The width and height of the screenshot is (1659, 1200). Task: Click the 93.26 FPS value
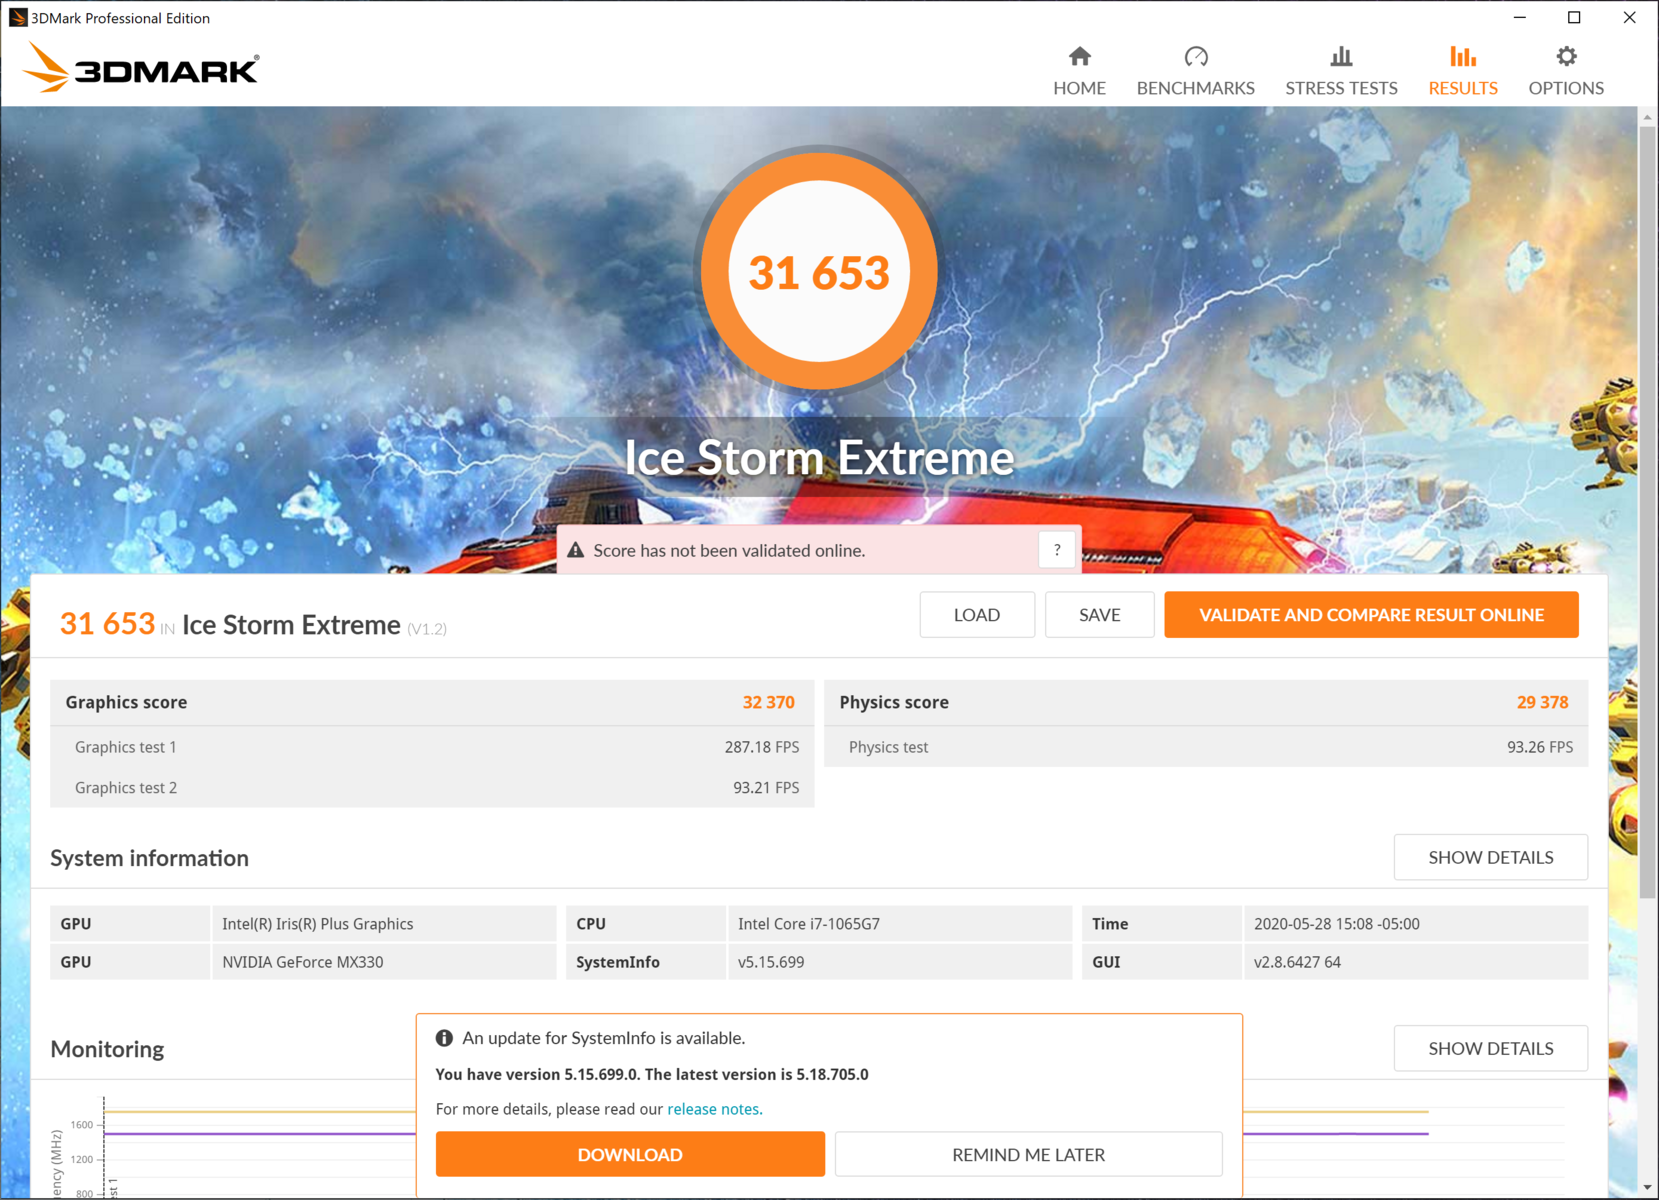point(1540,747)
